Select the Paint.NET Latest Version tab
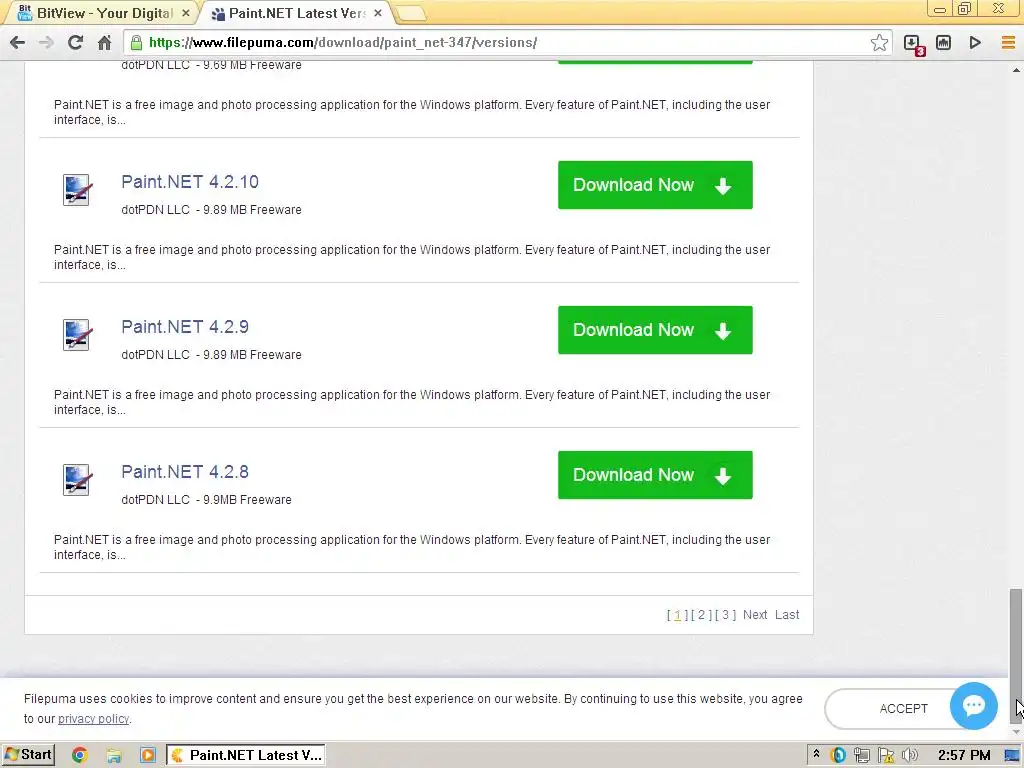Image resolution: width=1024 pixels, height=768 pixels. click(295, 13)
